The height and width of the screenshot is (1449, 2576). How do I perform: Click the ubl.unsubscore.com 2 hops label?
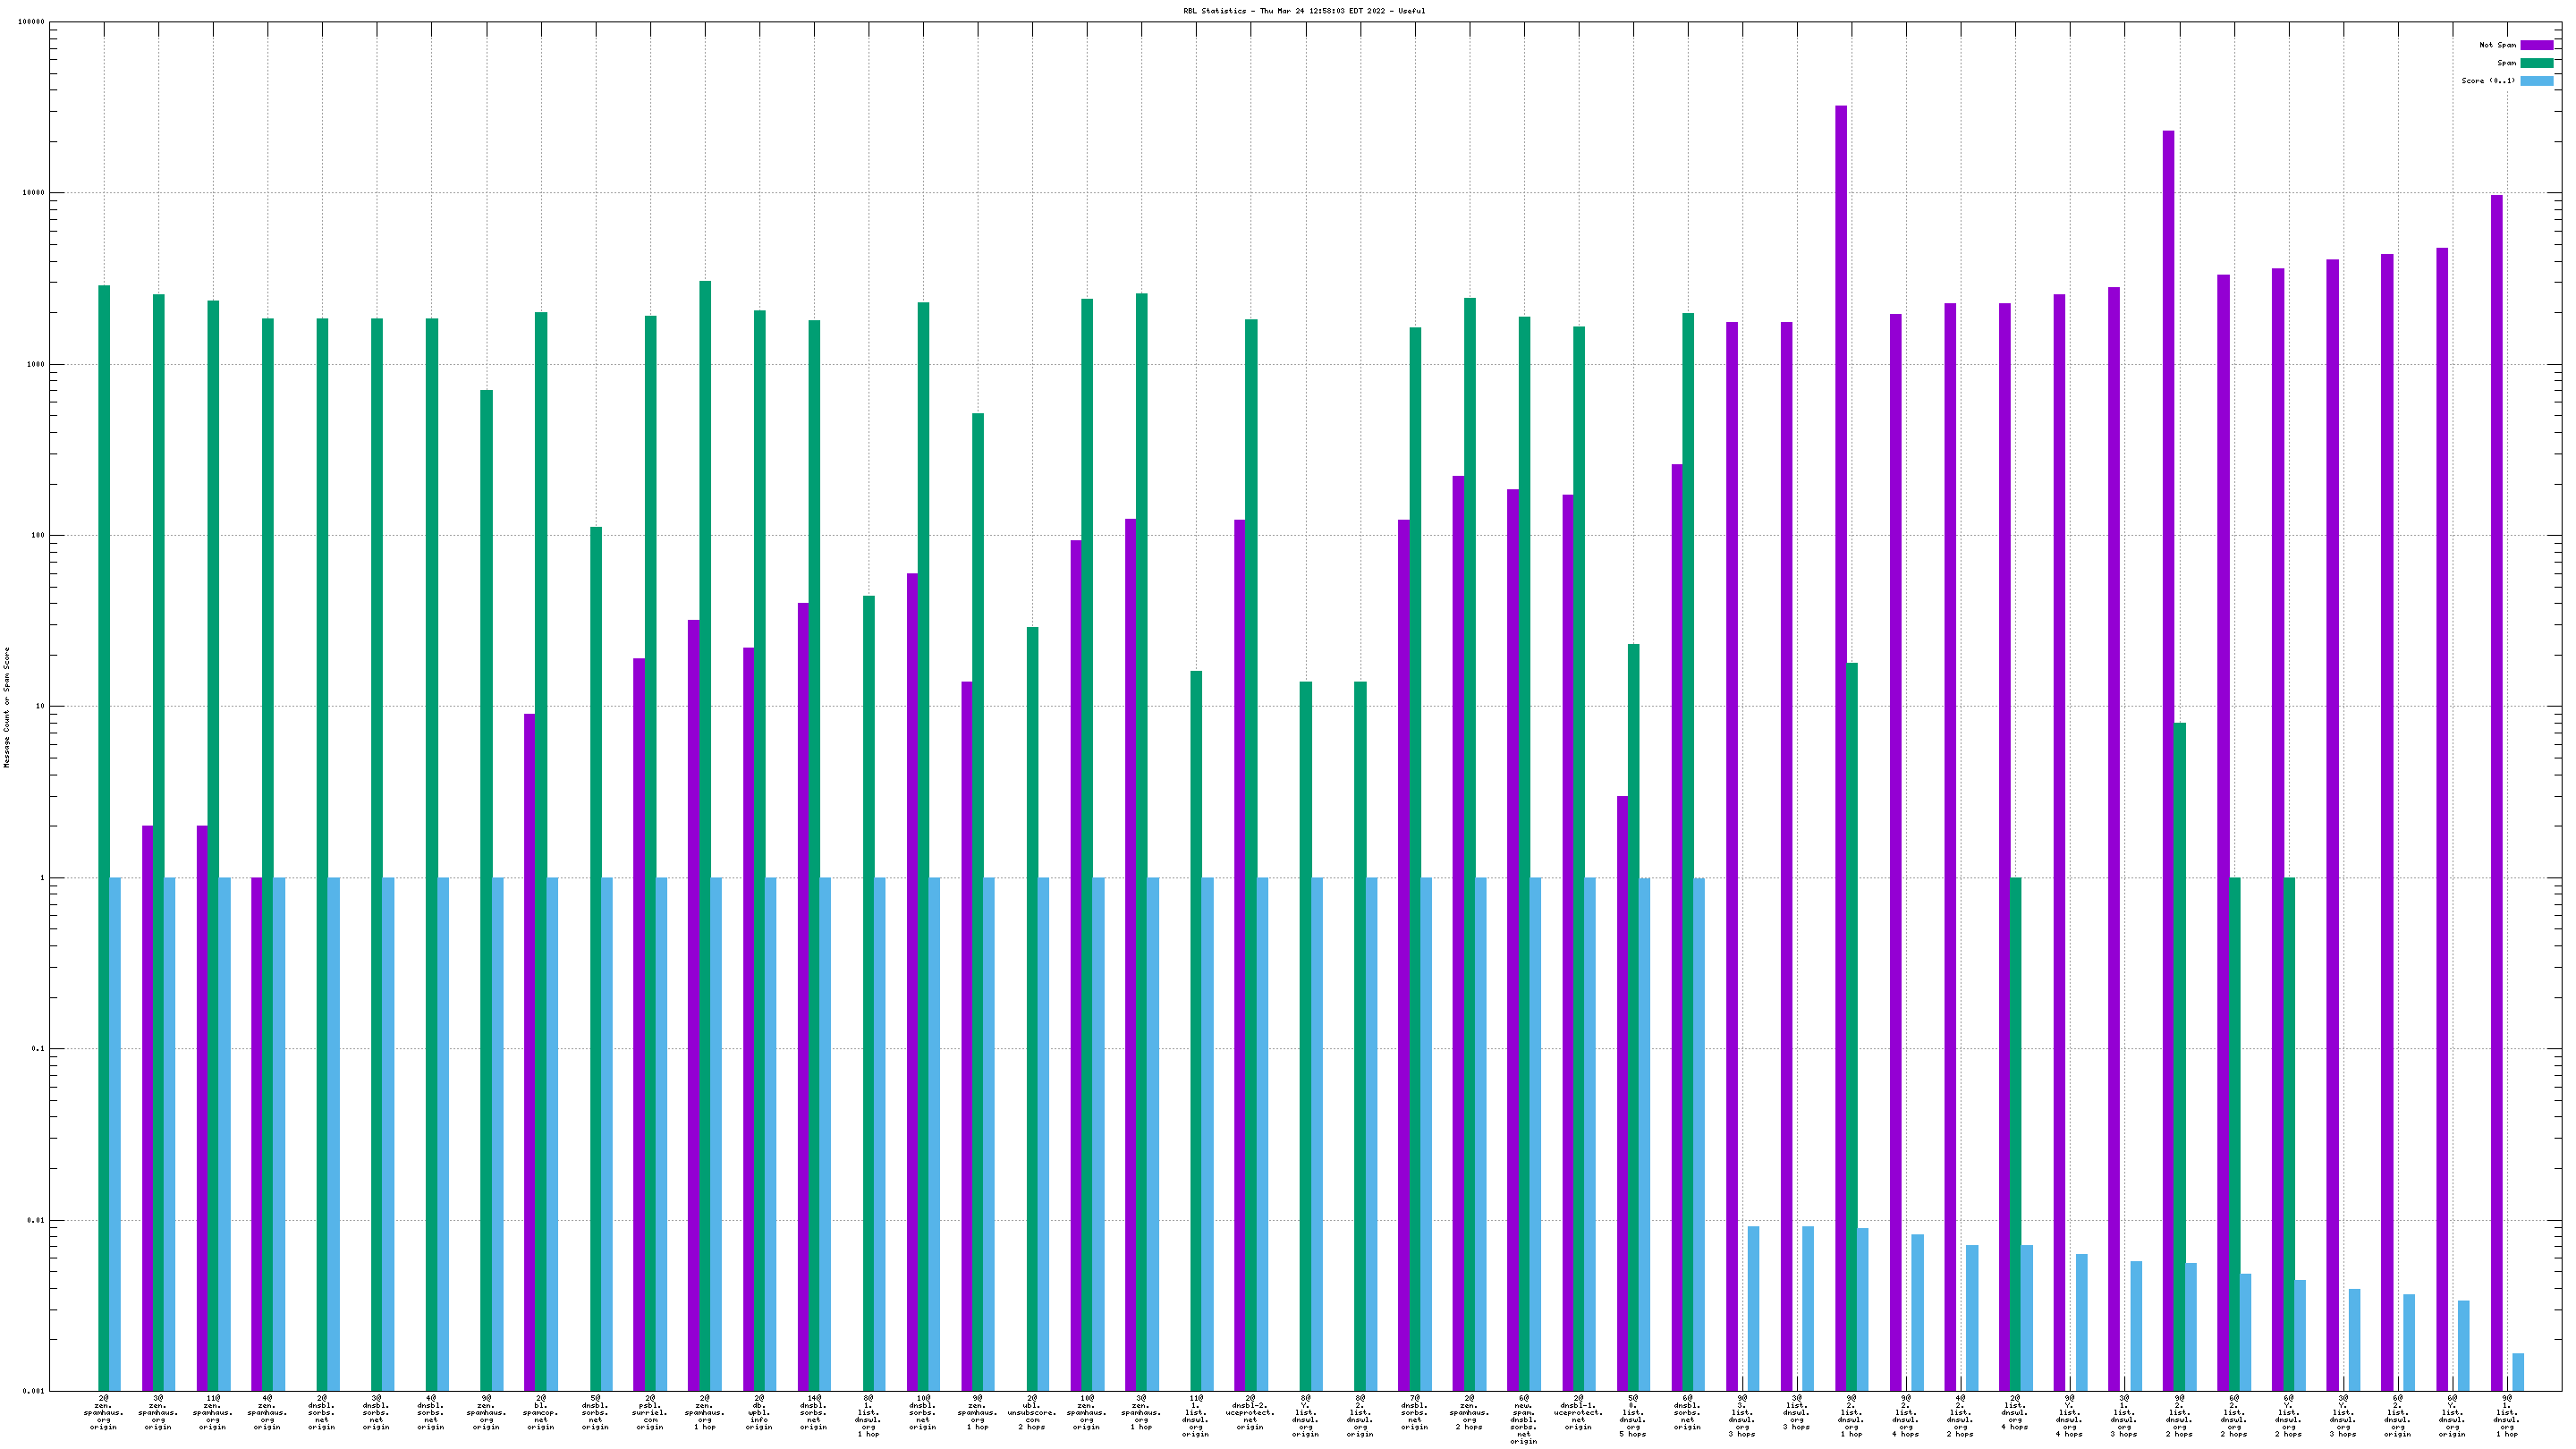tap(1032, 1411)
